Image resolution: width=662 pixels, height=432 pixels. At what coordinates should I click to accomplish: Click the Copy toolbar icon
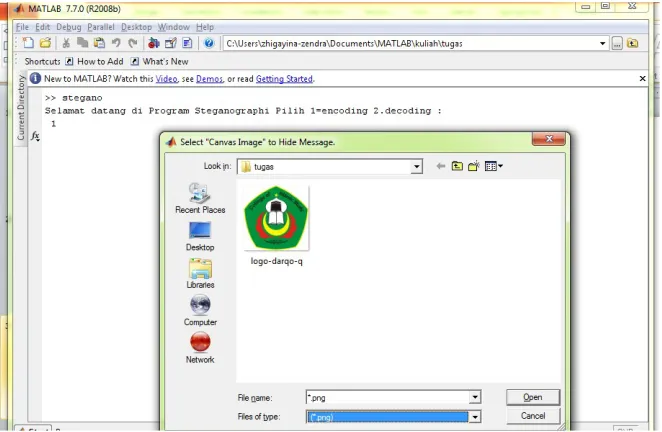[x=82, y=43]
